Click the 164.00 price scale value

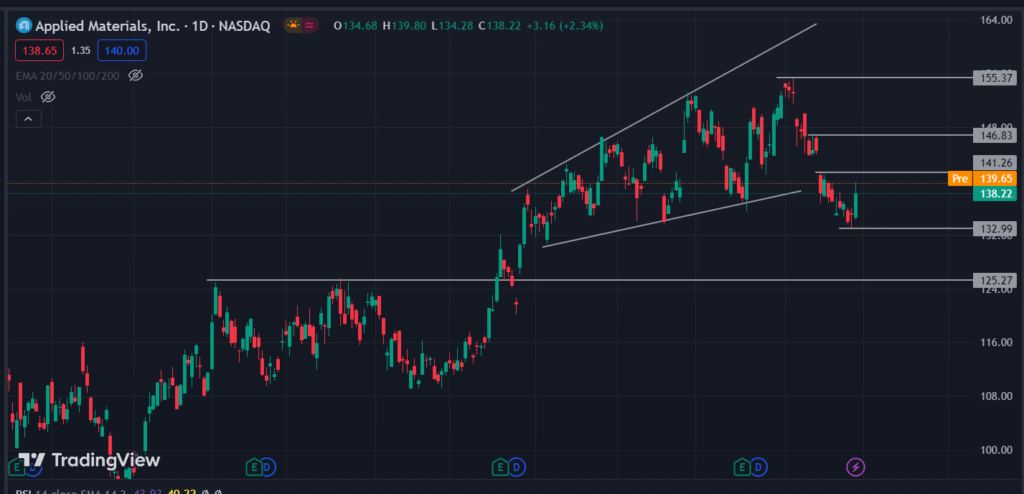pyautogui.click(x=995, y=20)
